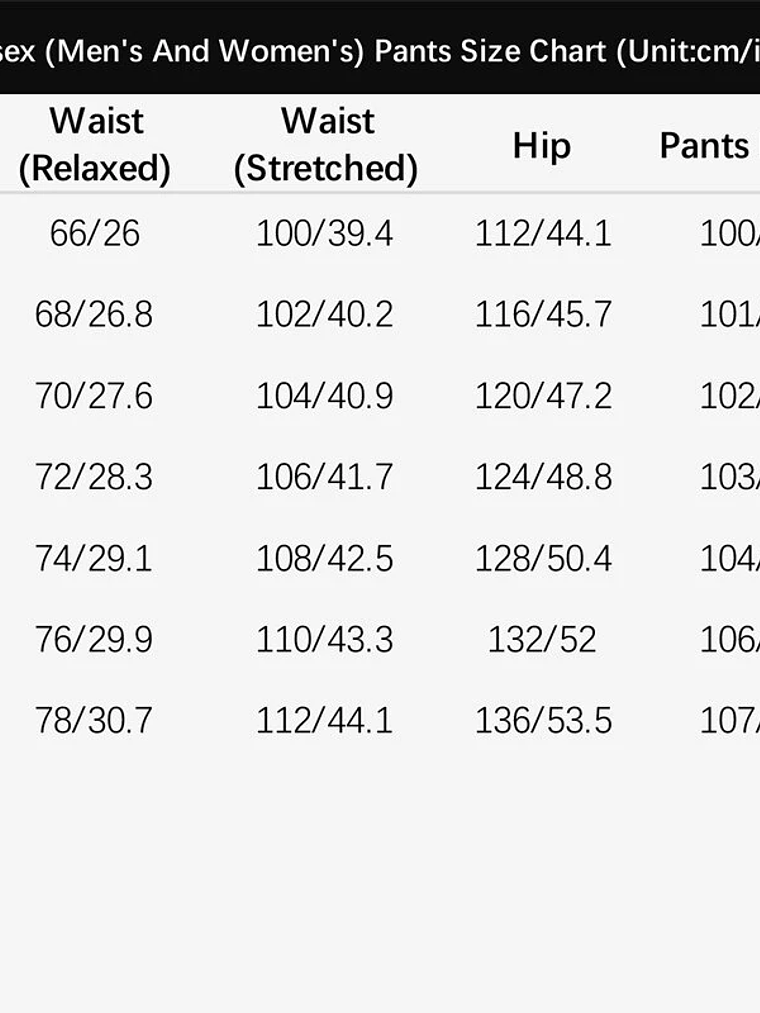Click the 110/43.3 stretched waist value
This screenshot has width=760, height=1013.
coord(325,639)
